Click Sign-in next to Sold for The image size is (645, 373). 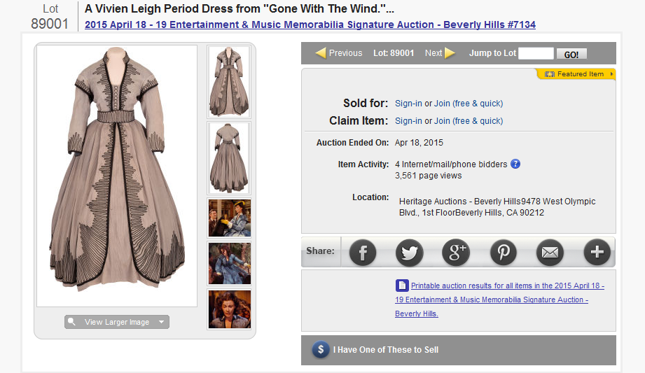(408, 103)
